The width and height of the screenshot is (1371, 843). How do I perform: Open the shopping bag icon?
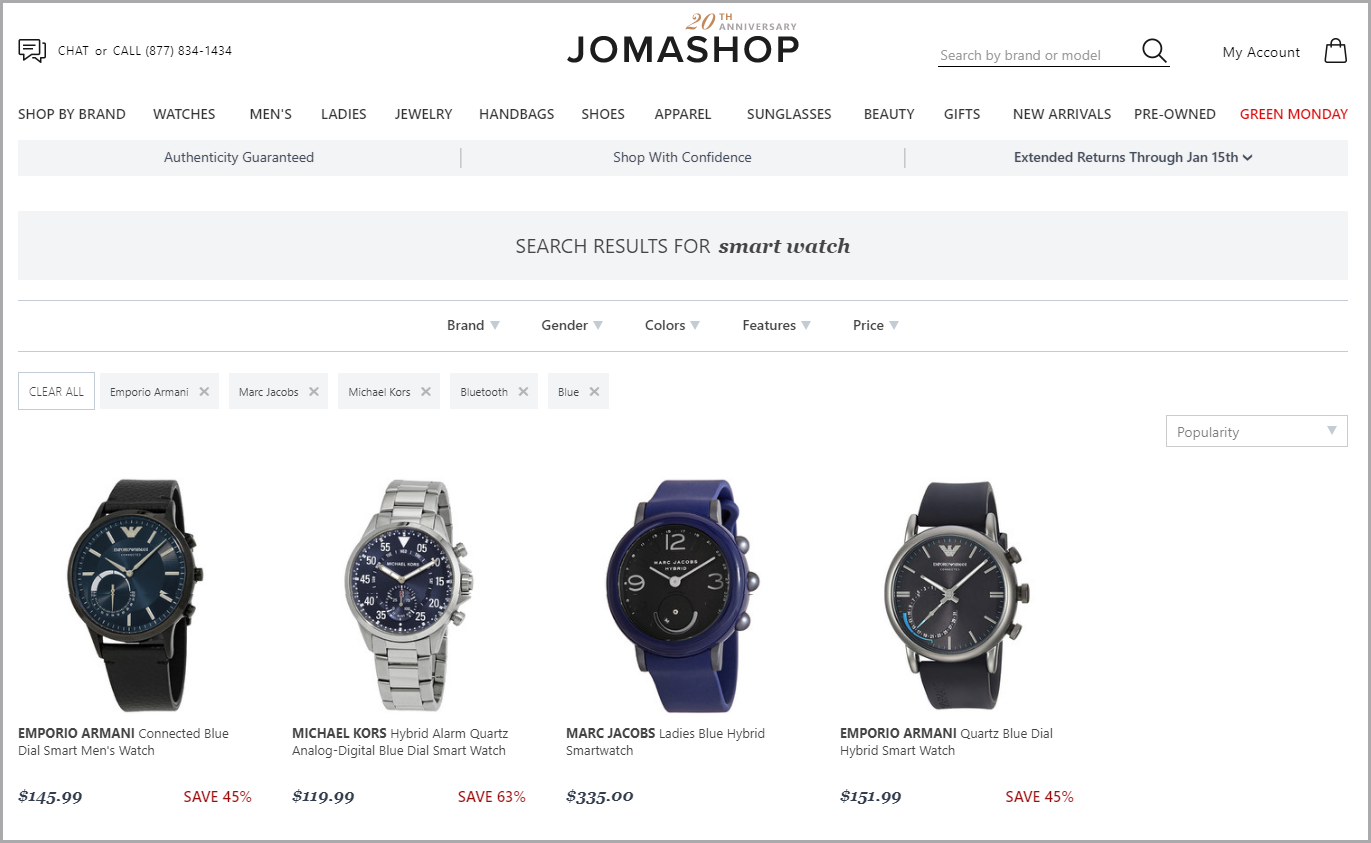[1335, 51]
